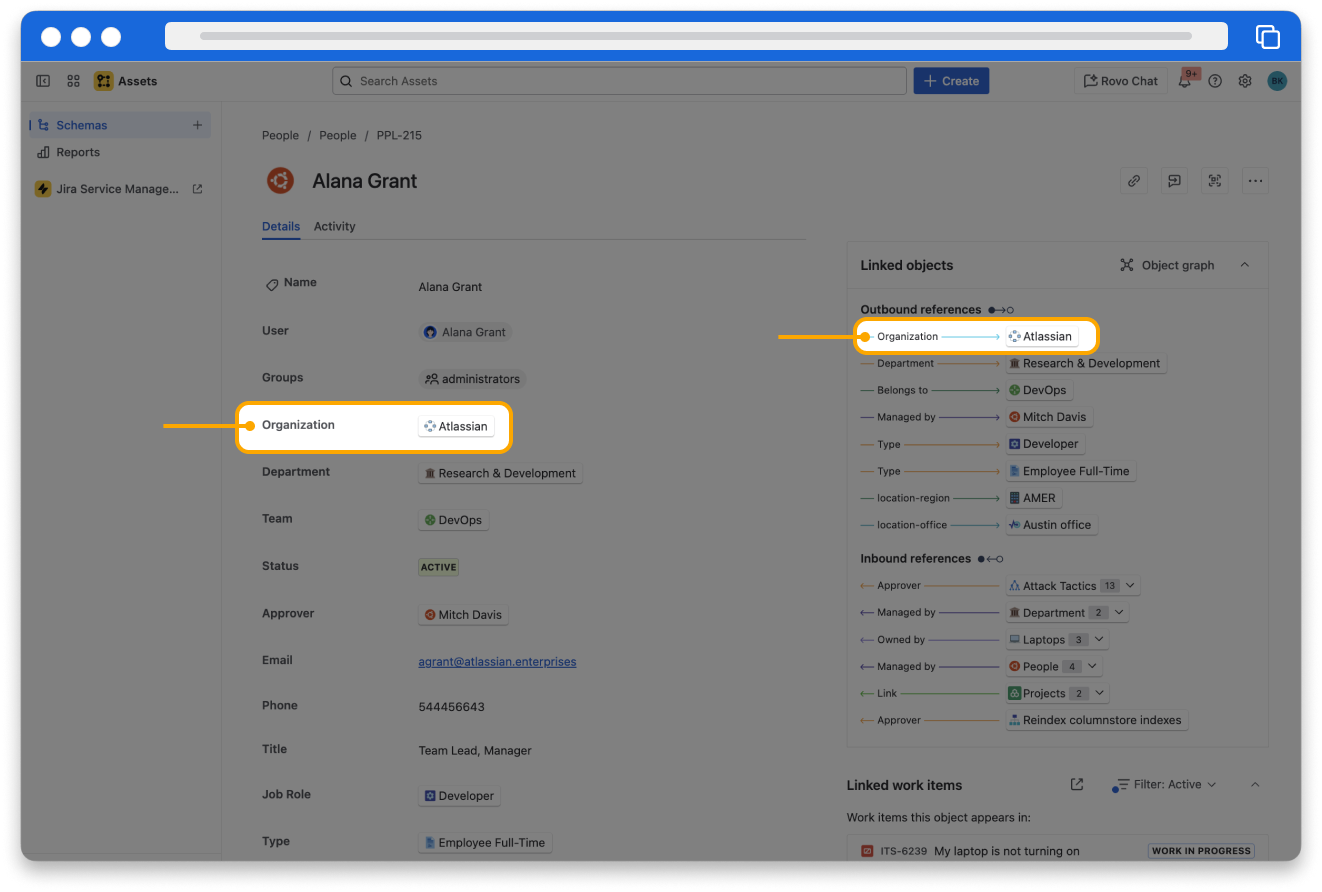Open the Object graph view
Screen dimensions: 1322x892
pos(1167,265)
